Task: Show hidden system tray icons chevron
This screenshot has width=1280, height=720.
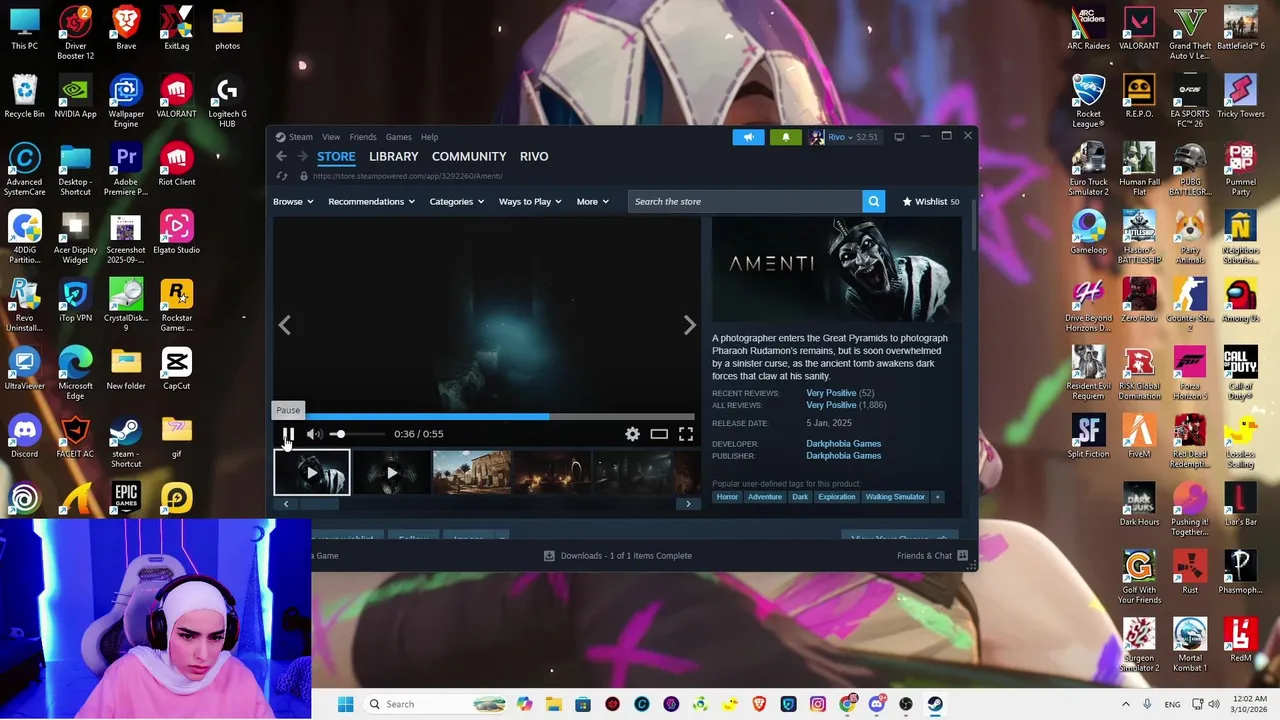Action: tap(1126, 704)
